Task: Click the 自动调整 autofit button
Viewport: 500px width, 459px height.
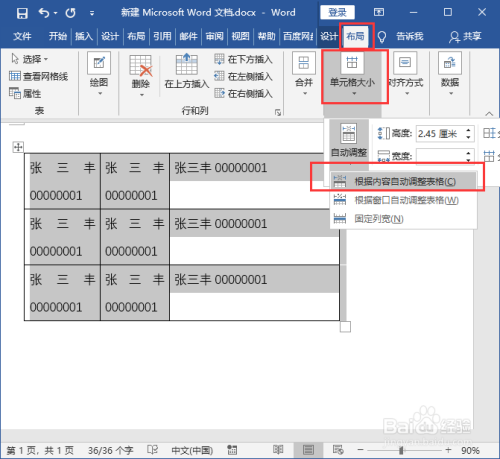Action: [x=349, y=142]
